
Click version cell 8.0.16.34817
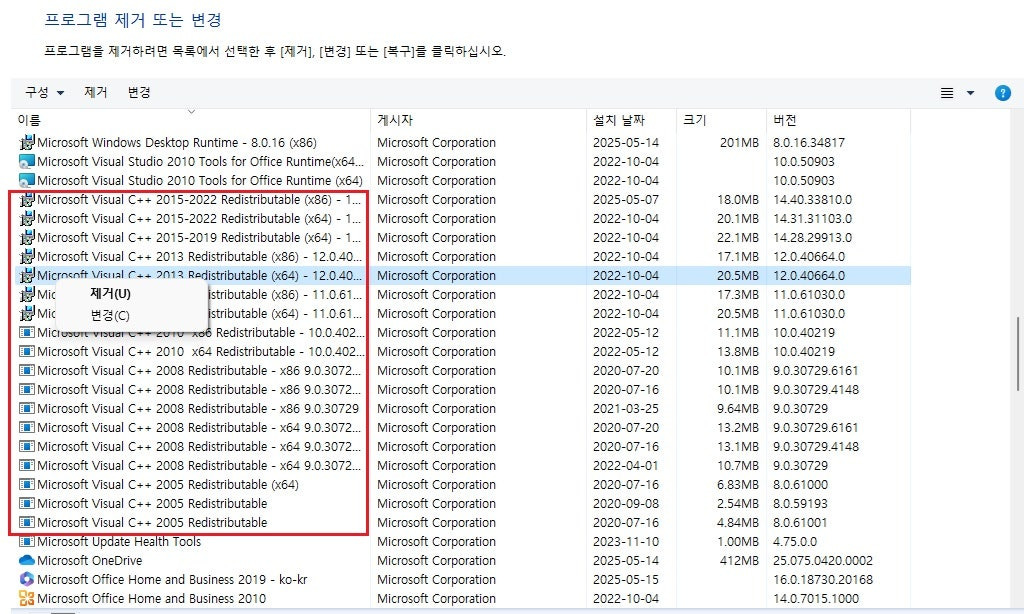808,142
